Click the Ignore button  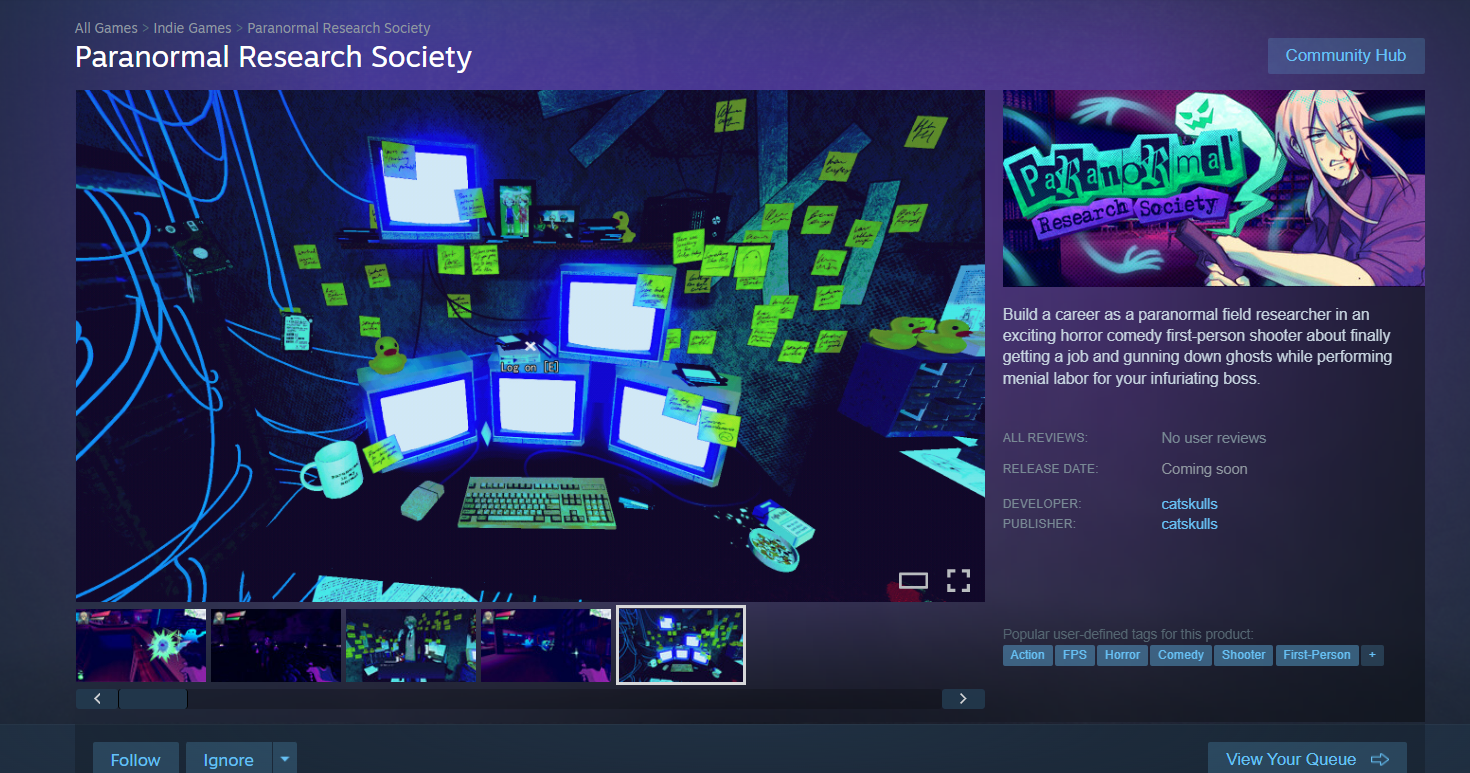[x=228, y=759]
